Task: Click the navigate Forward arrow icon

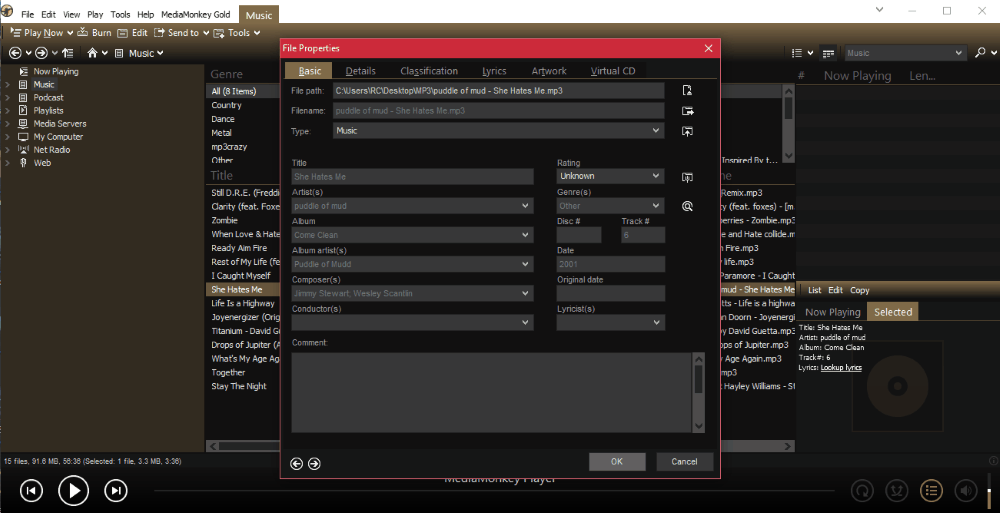Action: click(x=41, y=53)
